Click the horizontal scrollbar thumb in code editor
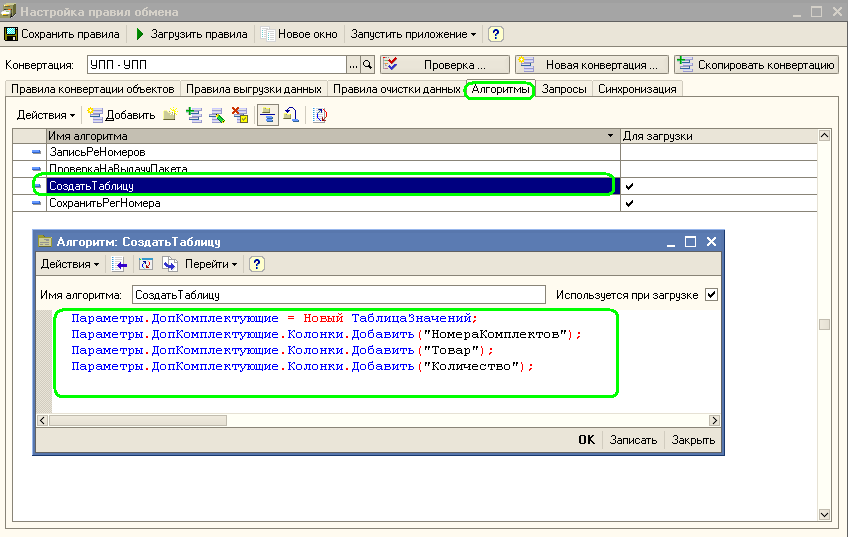The width and height of the screenshot is (848, 537). (138, 420)
